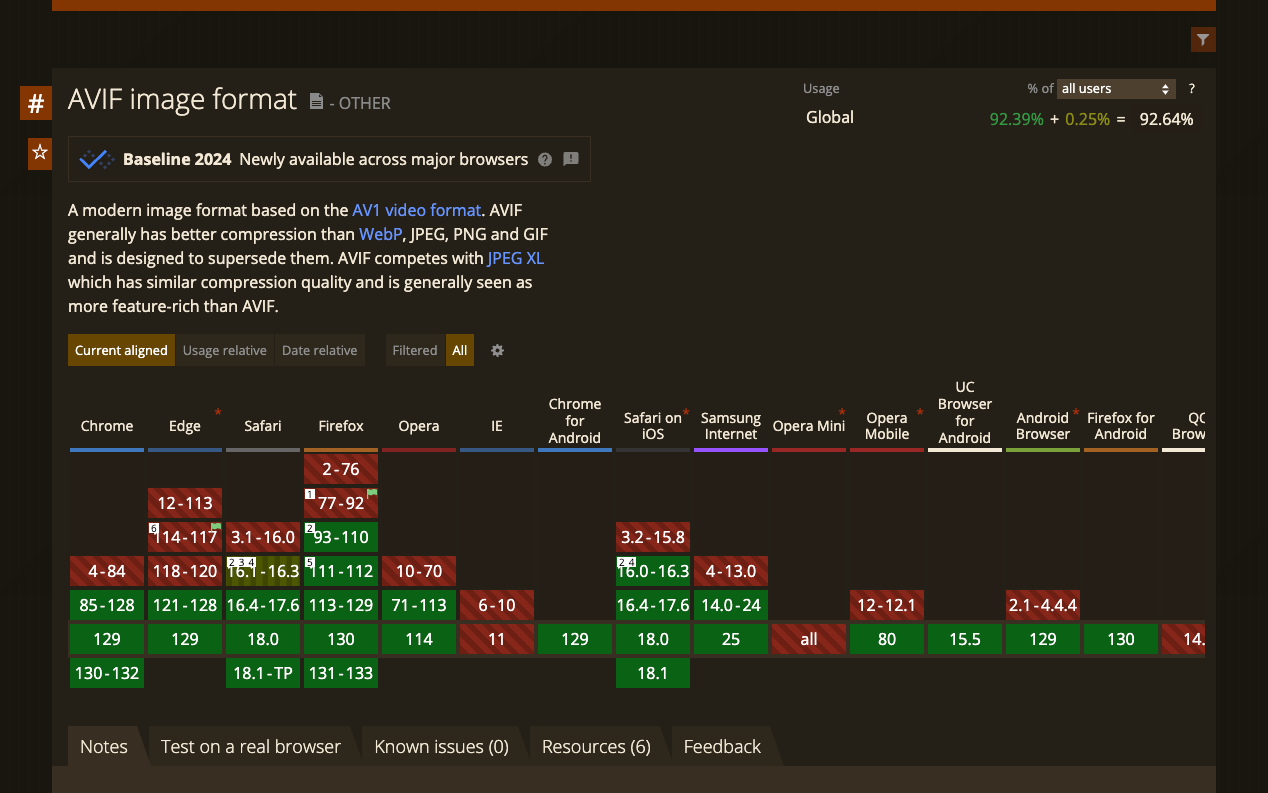Viewport: 1268px width, 793px height.
Task: Open the all users dropdown
Action: tap(1116, 89)
